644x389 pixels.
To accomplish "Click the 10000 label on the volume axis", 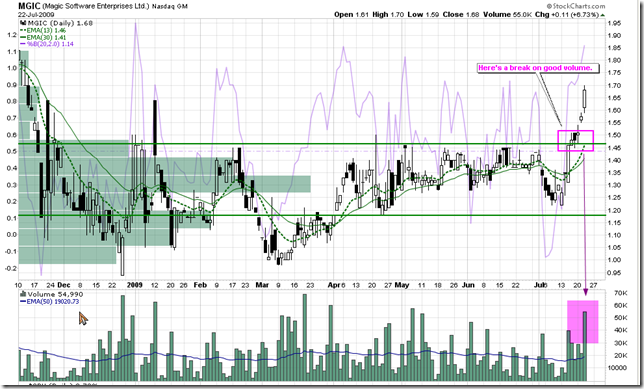I will click(617, 368).
